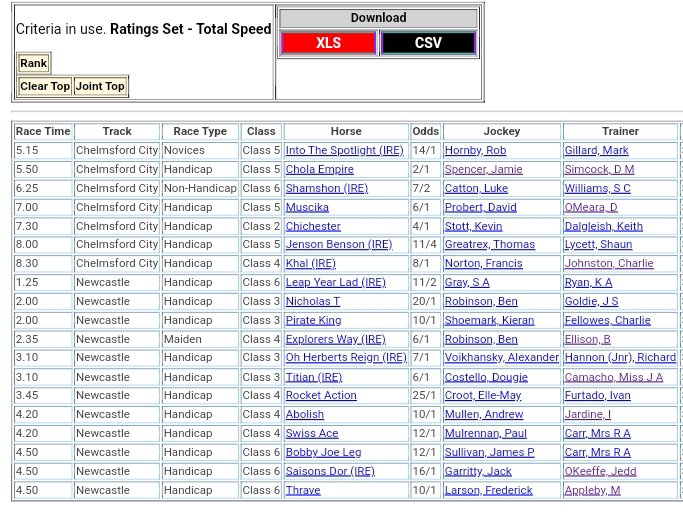
Task: Open Chola Empire horse page
Action: (x=319, y=169)
